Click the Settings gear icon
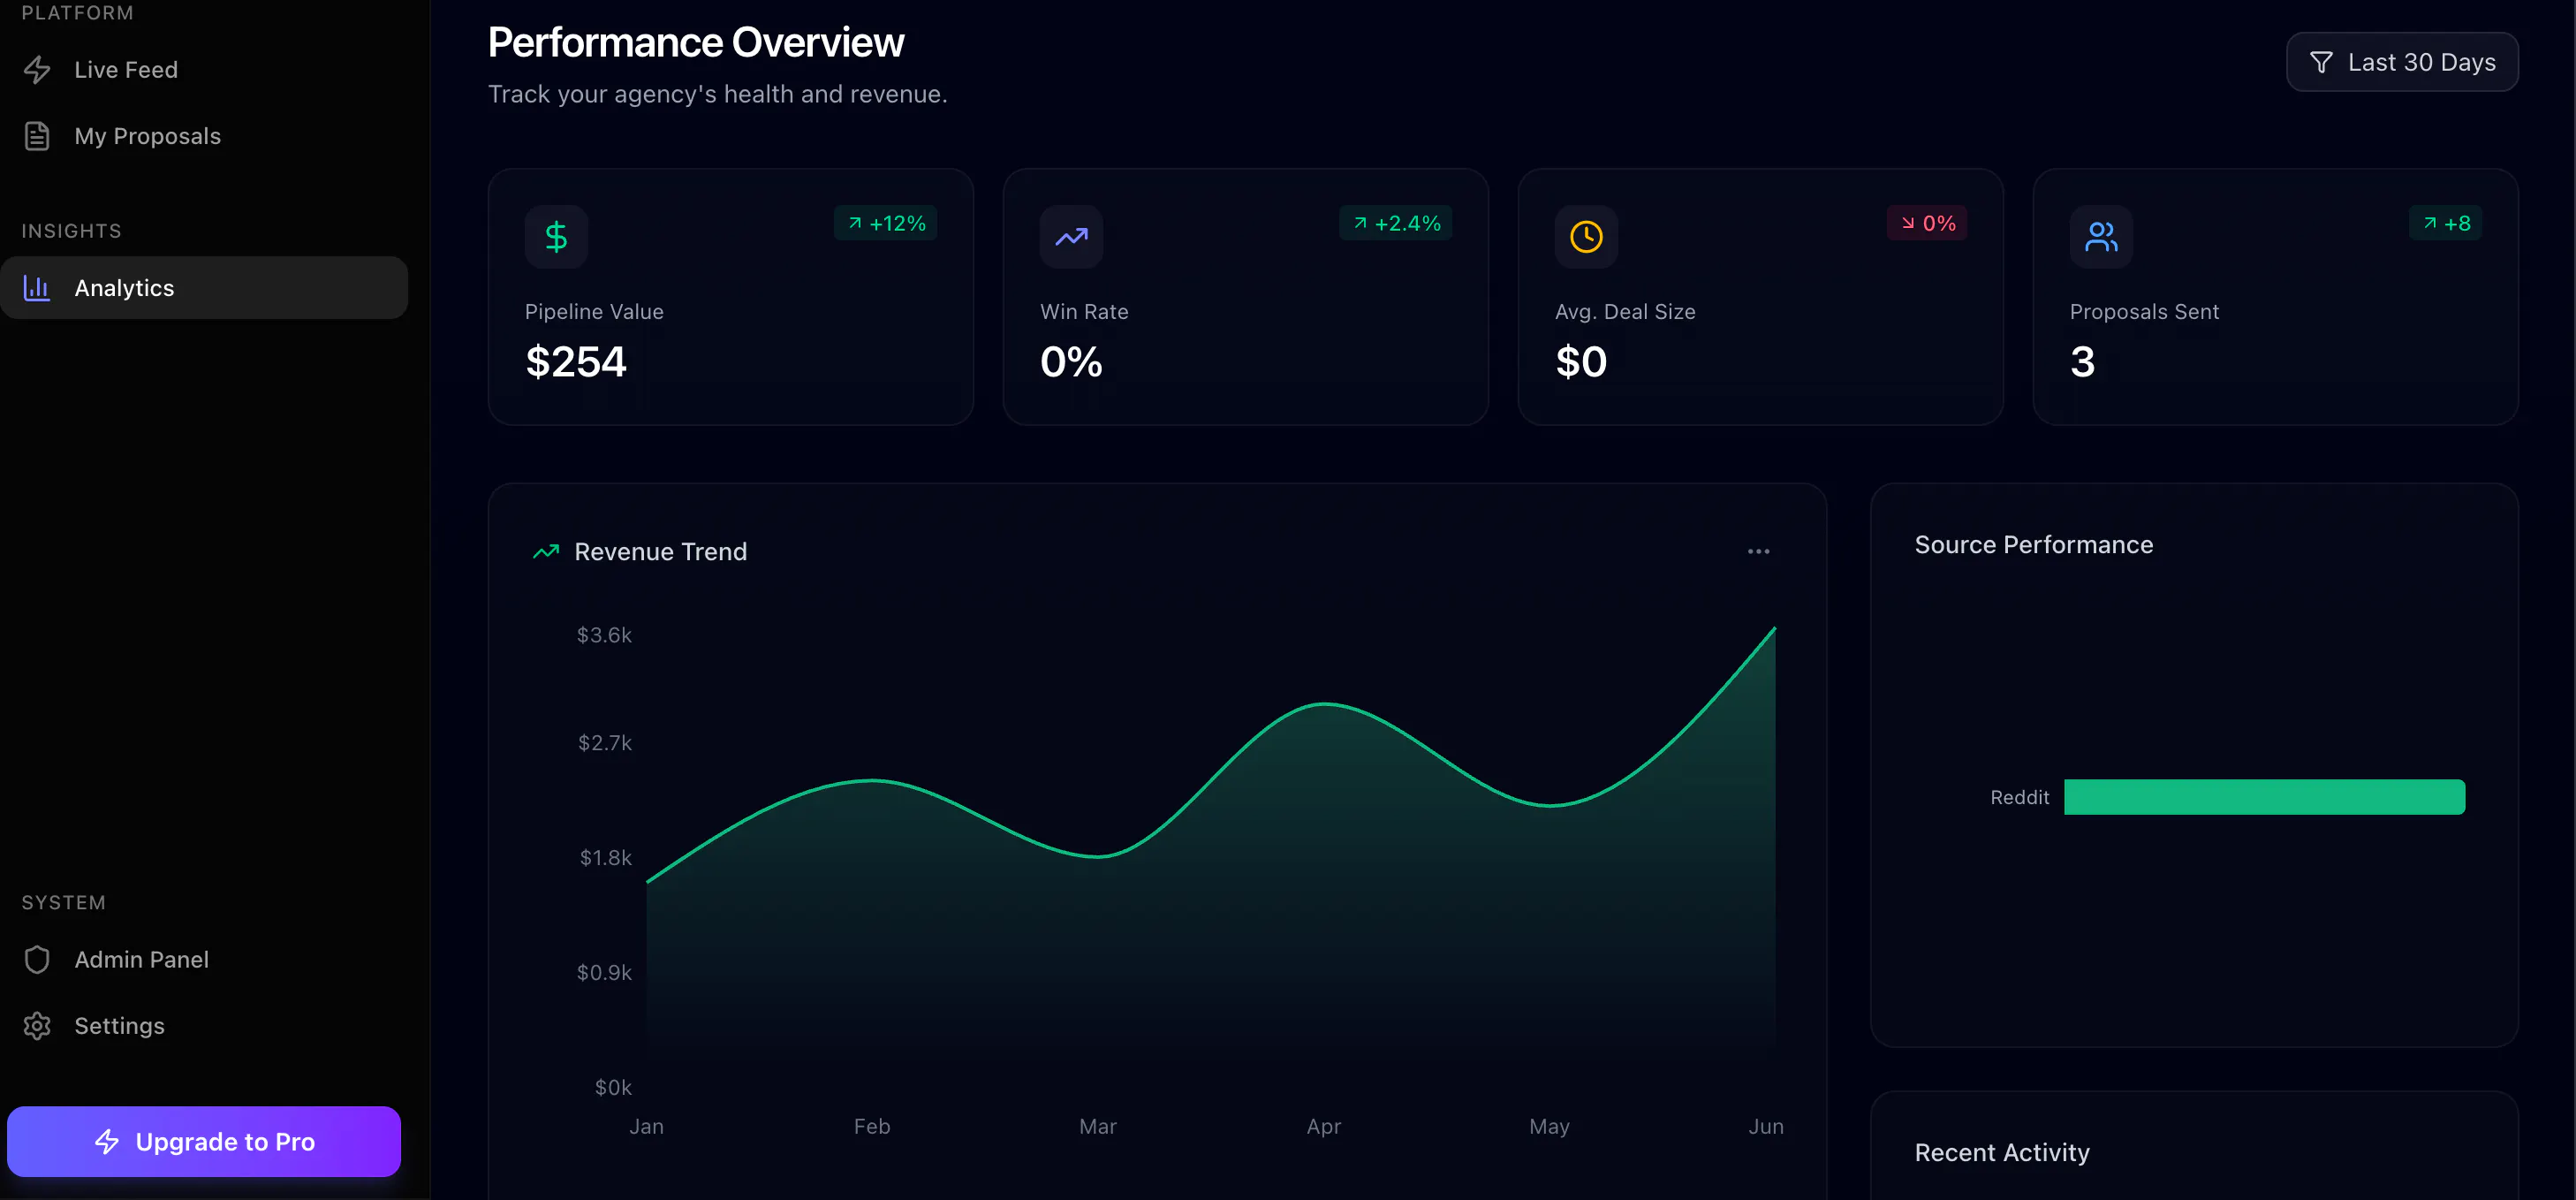Image resolution: width=2576 pixels, height=1200 pixels. pos(37,1026)
